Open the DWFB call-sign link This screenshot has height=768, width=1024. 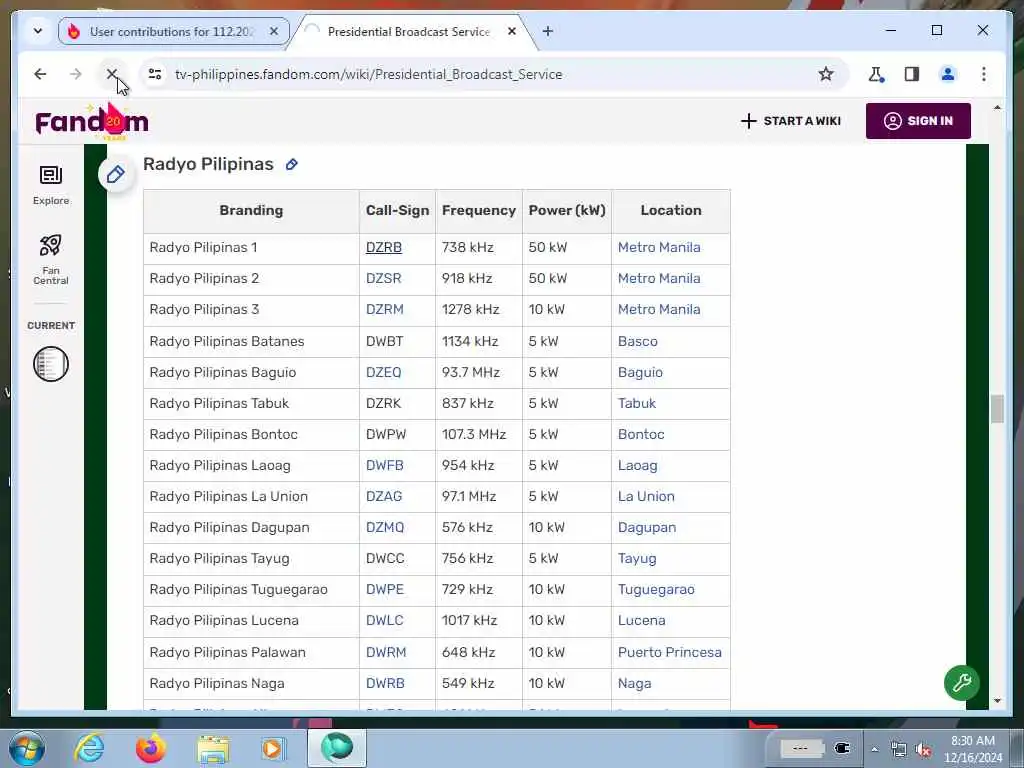385,466
